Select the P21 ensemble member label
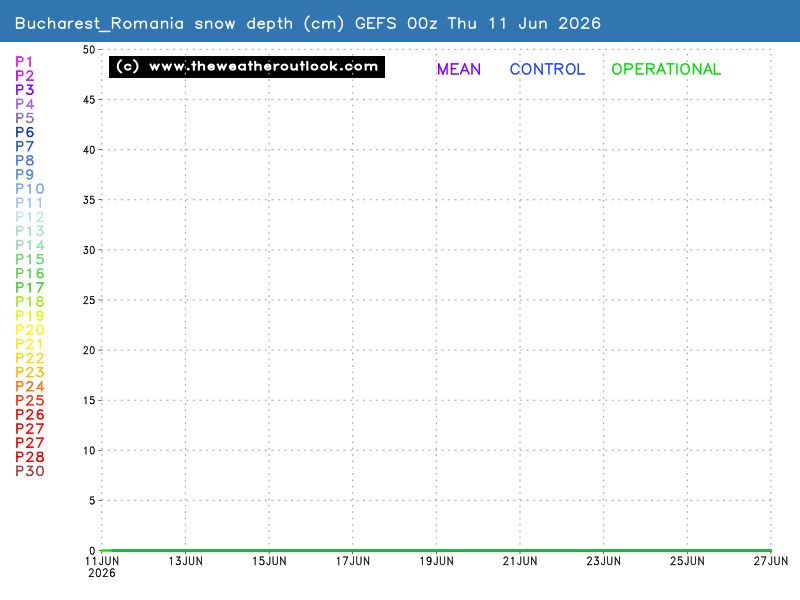 coord(29,344)
